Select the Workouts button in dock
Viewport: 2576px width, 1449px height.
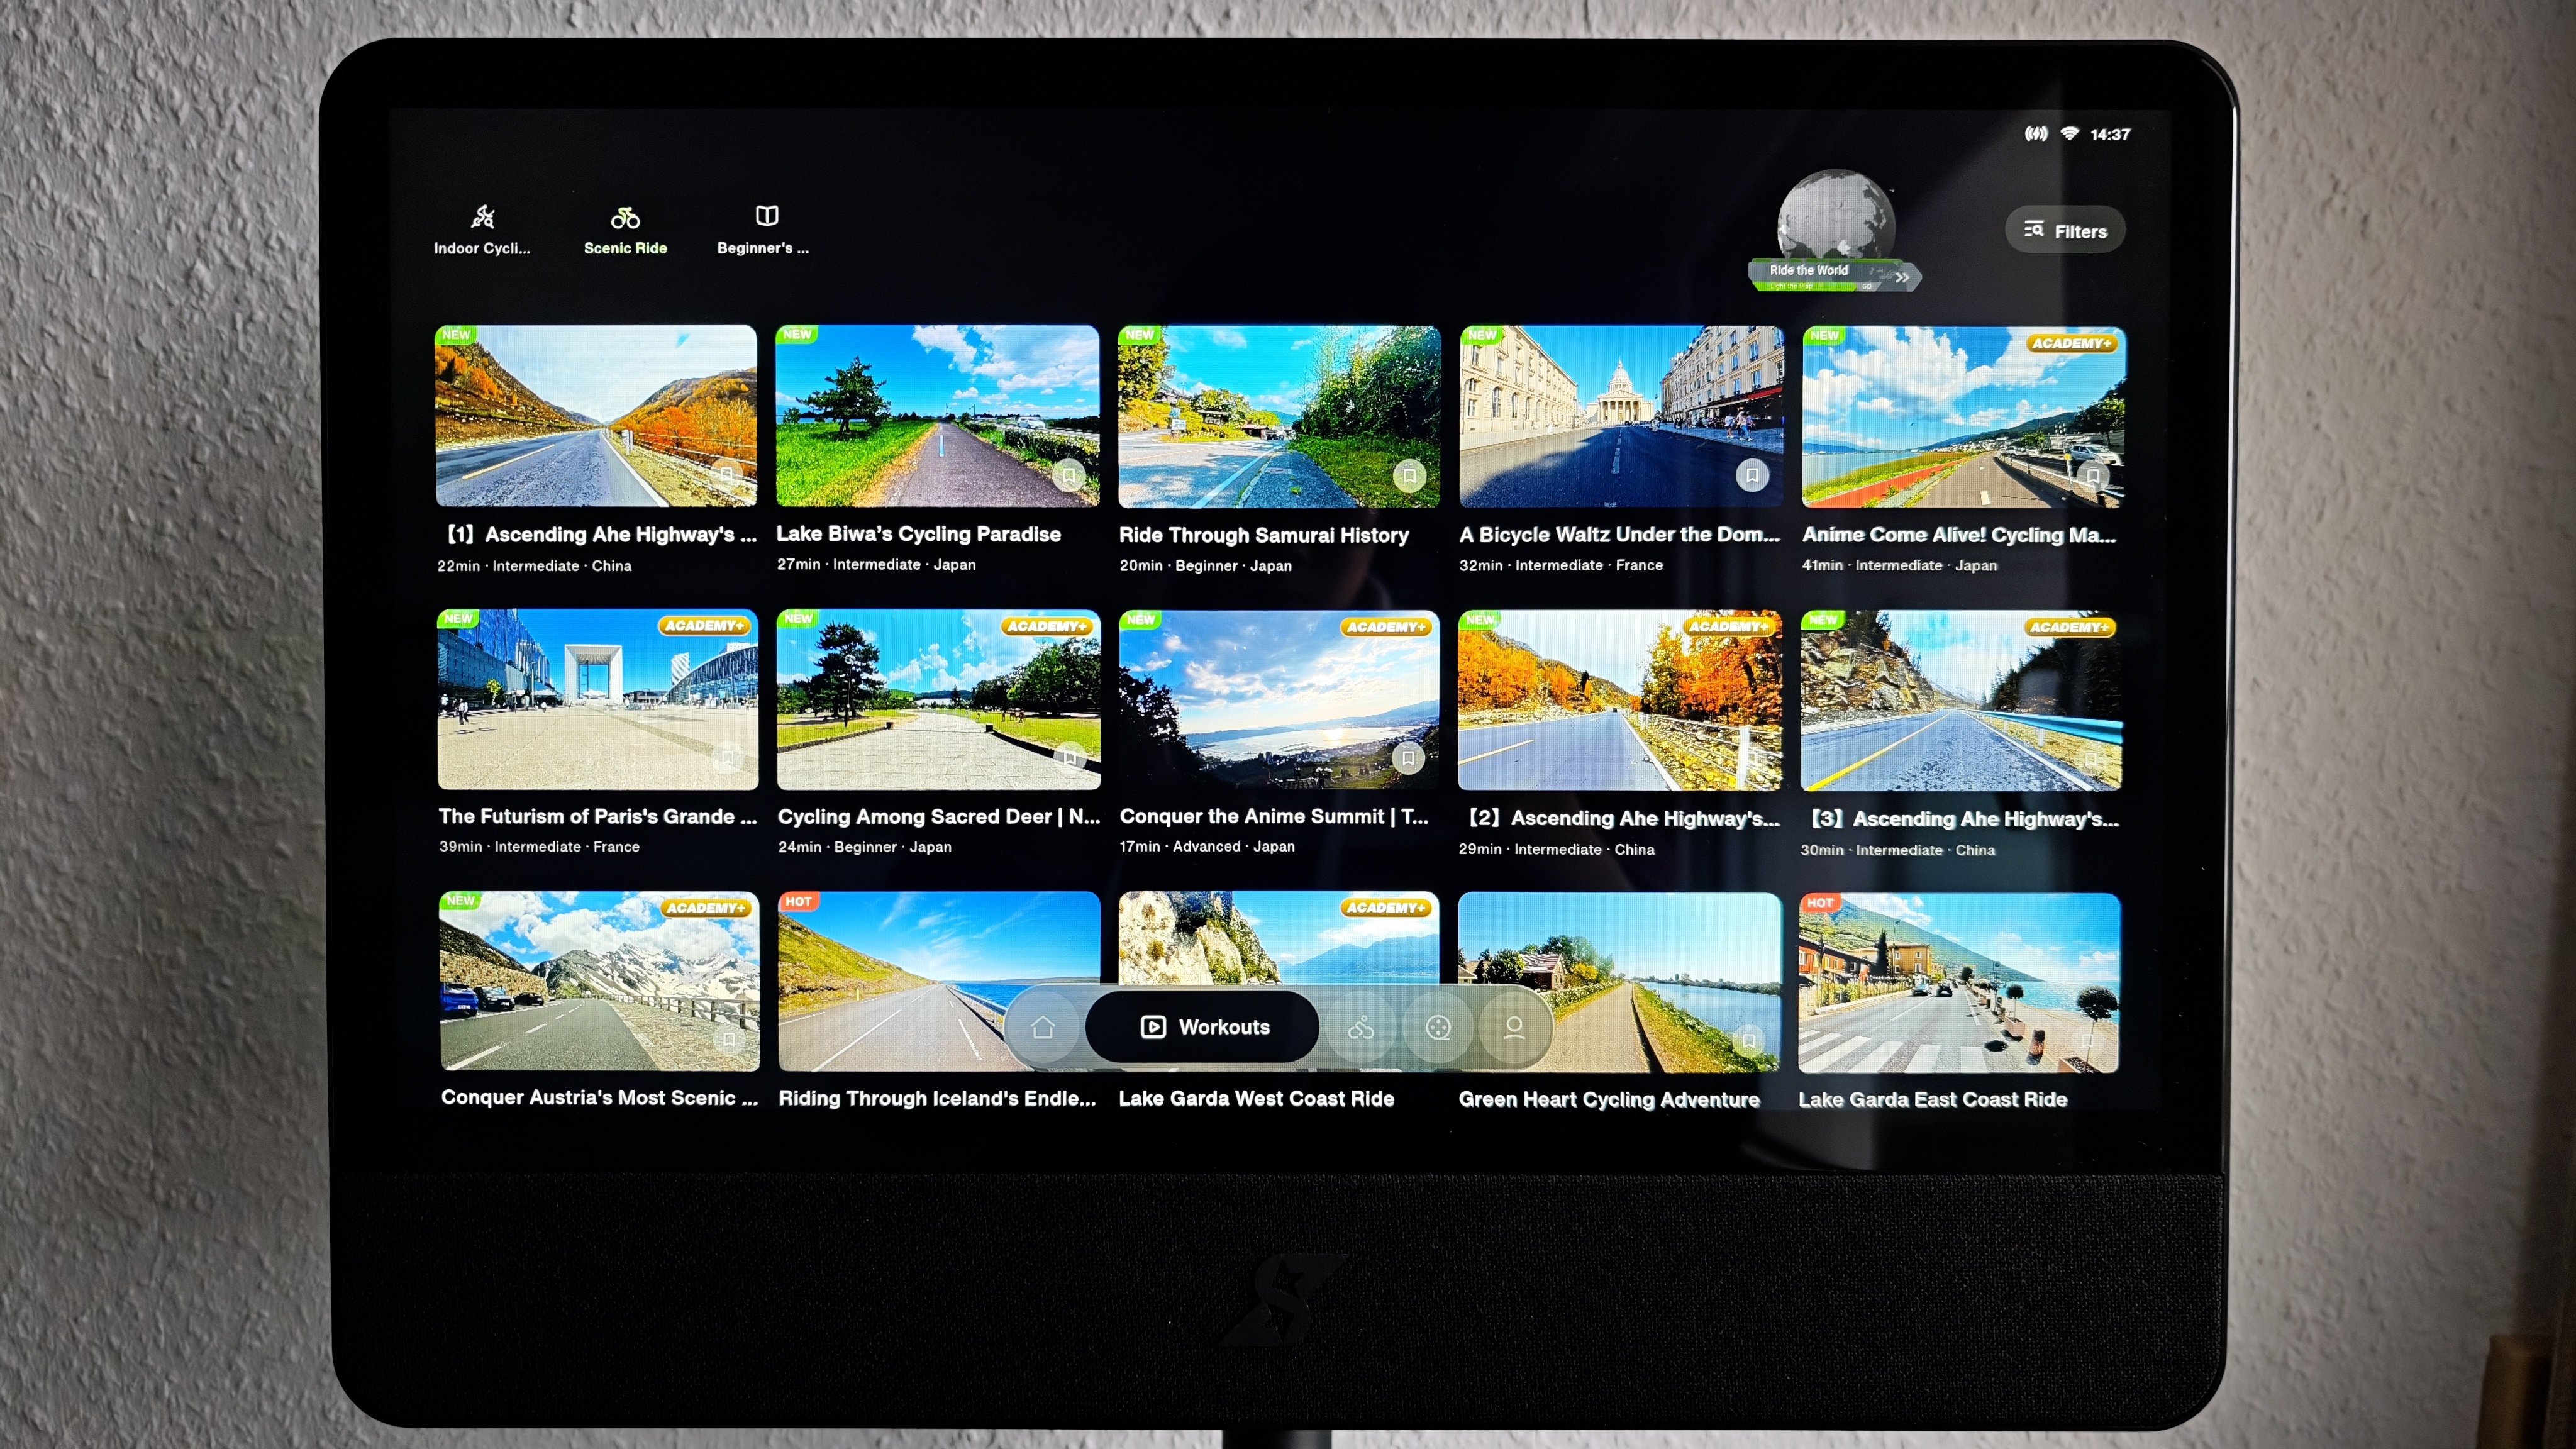tap(1204, 1027)
